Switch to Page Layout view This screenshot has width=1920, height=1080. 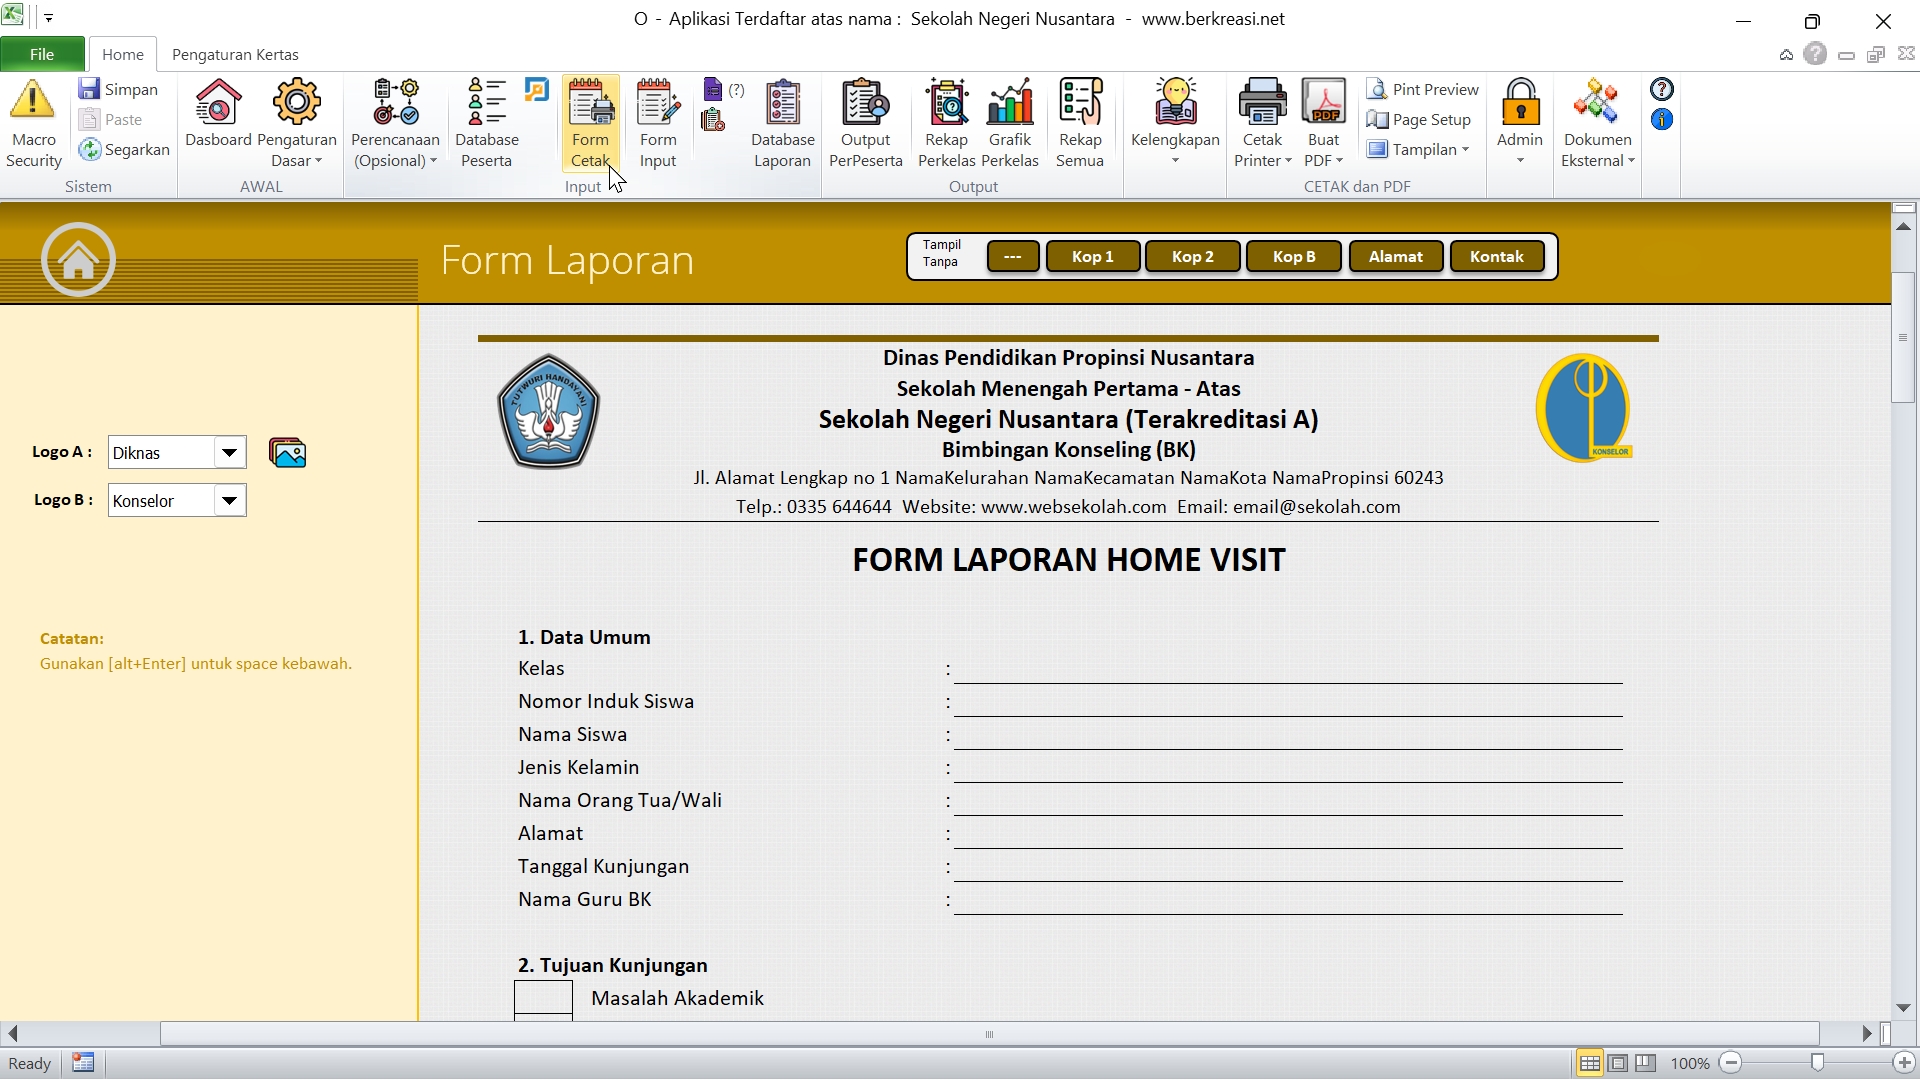click(x=1617, y=1063)
